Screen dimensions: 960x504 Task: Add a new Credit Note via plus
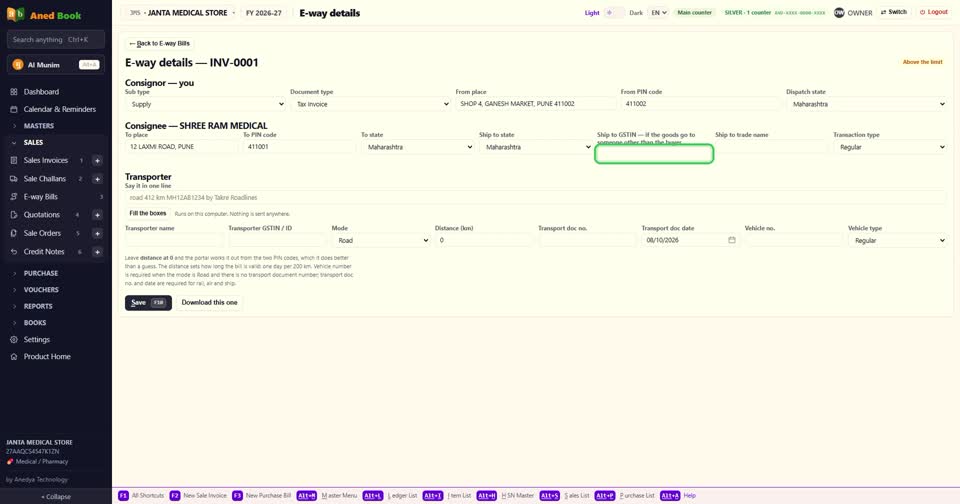click(x=97, y=252)
